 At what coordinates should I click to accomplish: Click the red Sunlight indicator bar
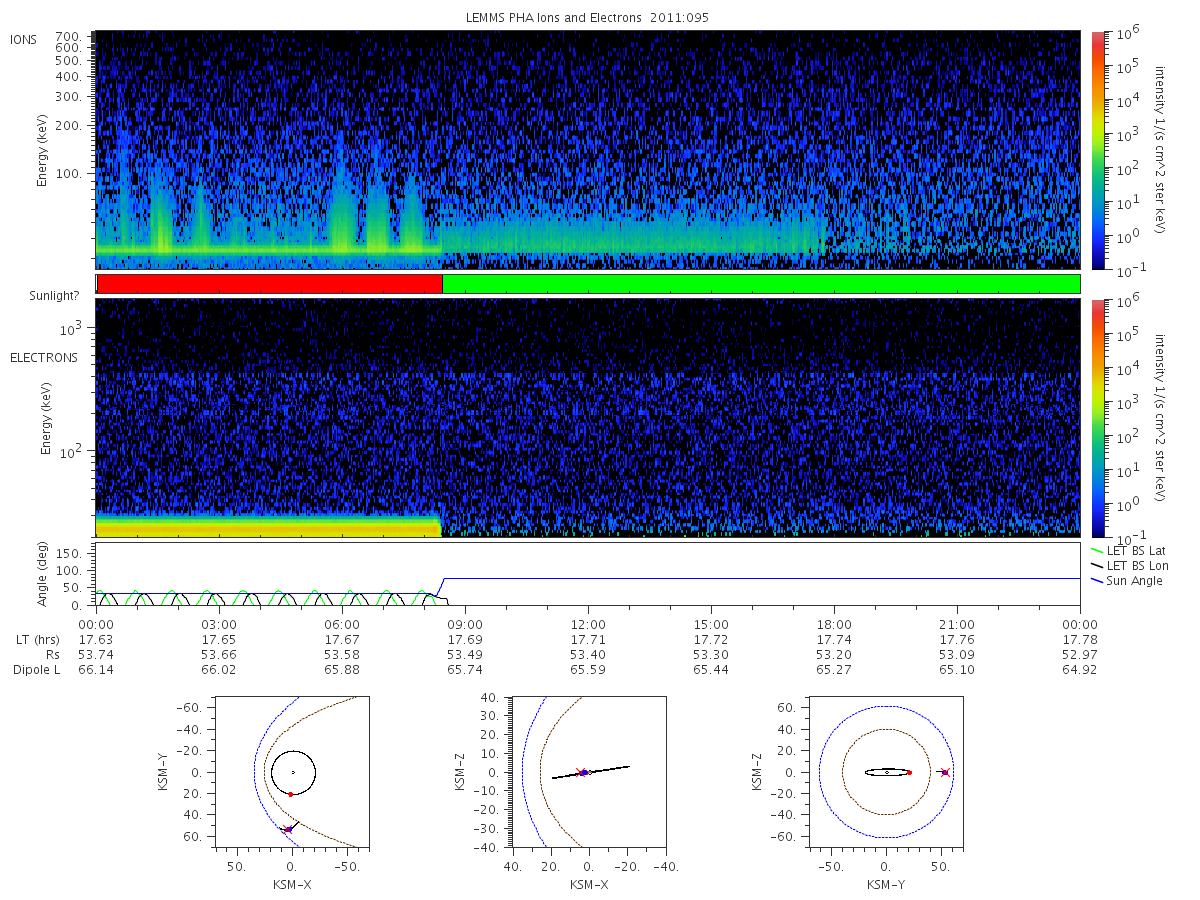[269, 284]
